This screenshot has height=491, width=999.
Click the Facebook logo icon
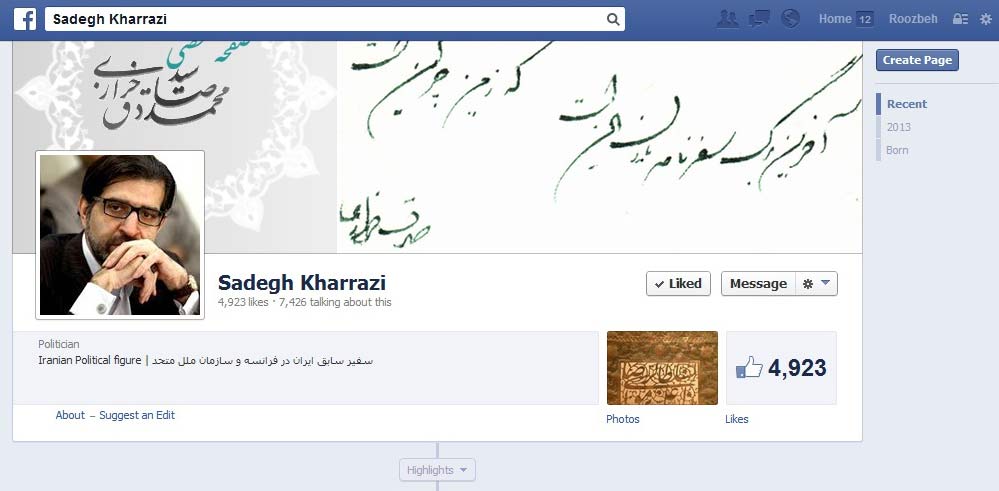tap(25, 19)
